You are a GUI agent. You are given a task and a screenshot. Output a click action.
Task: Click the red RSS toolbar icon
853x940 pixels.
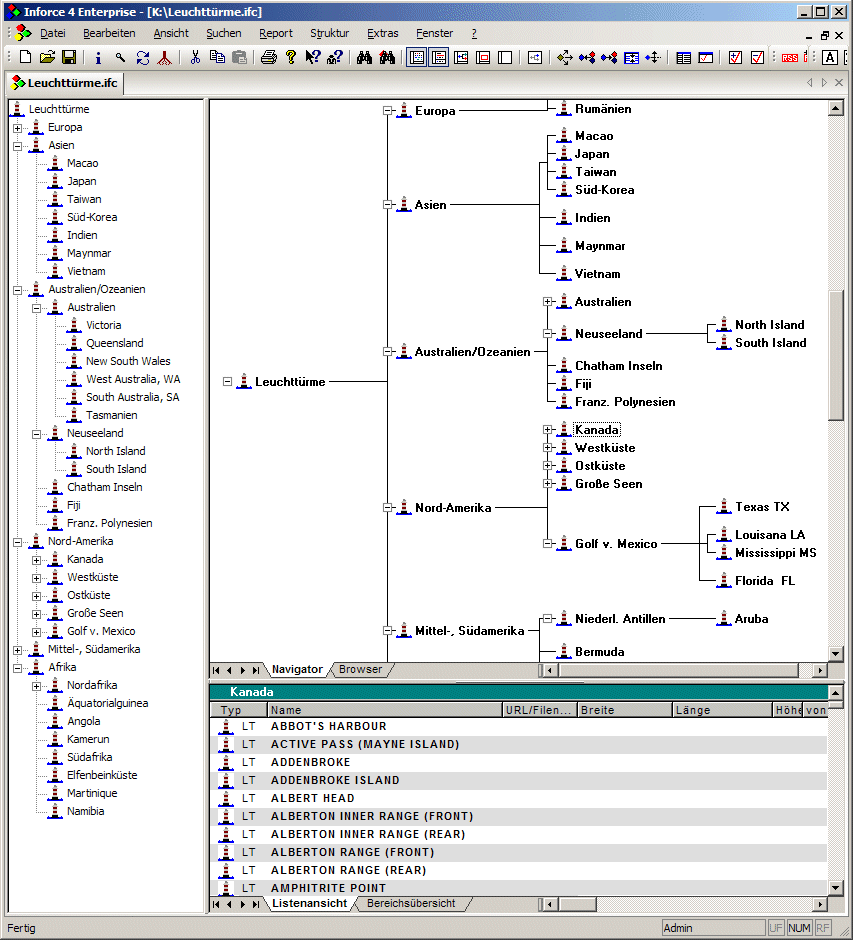tap(790, 58)
